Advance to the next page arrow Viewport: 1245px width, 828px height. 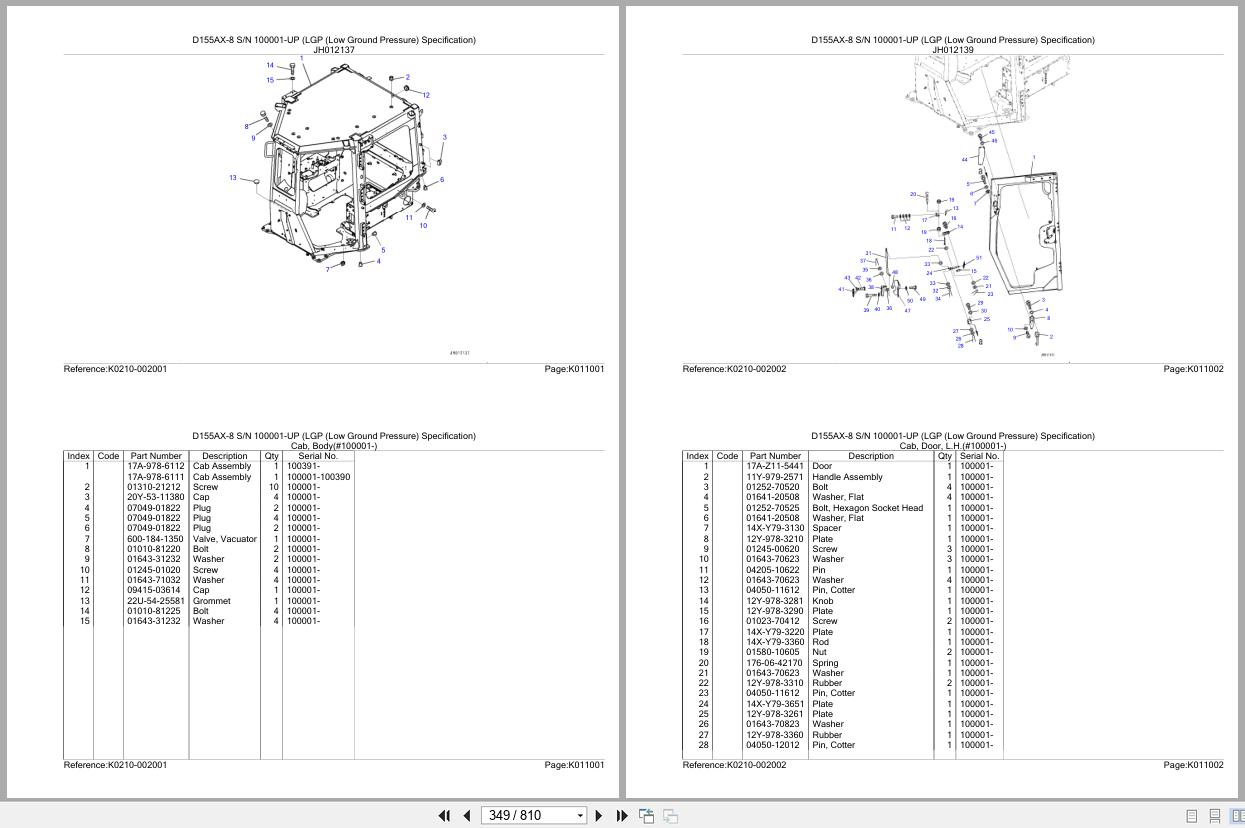[x=598, y=816]
